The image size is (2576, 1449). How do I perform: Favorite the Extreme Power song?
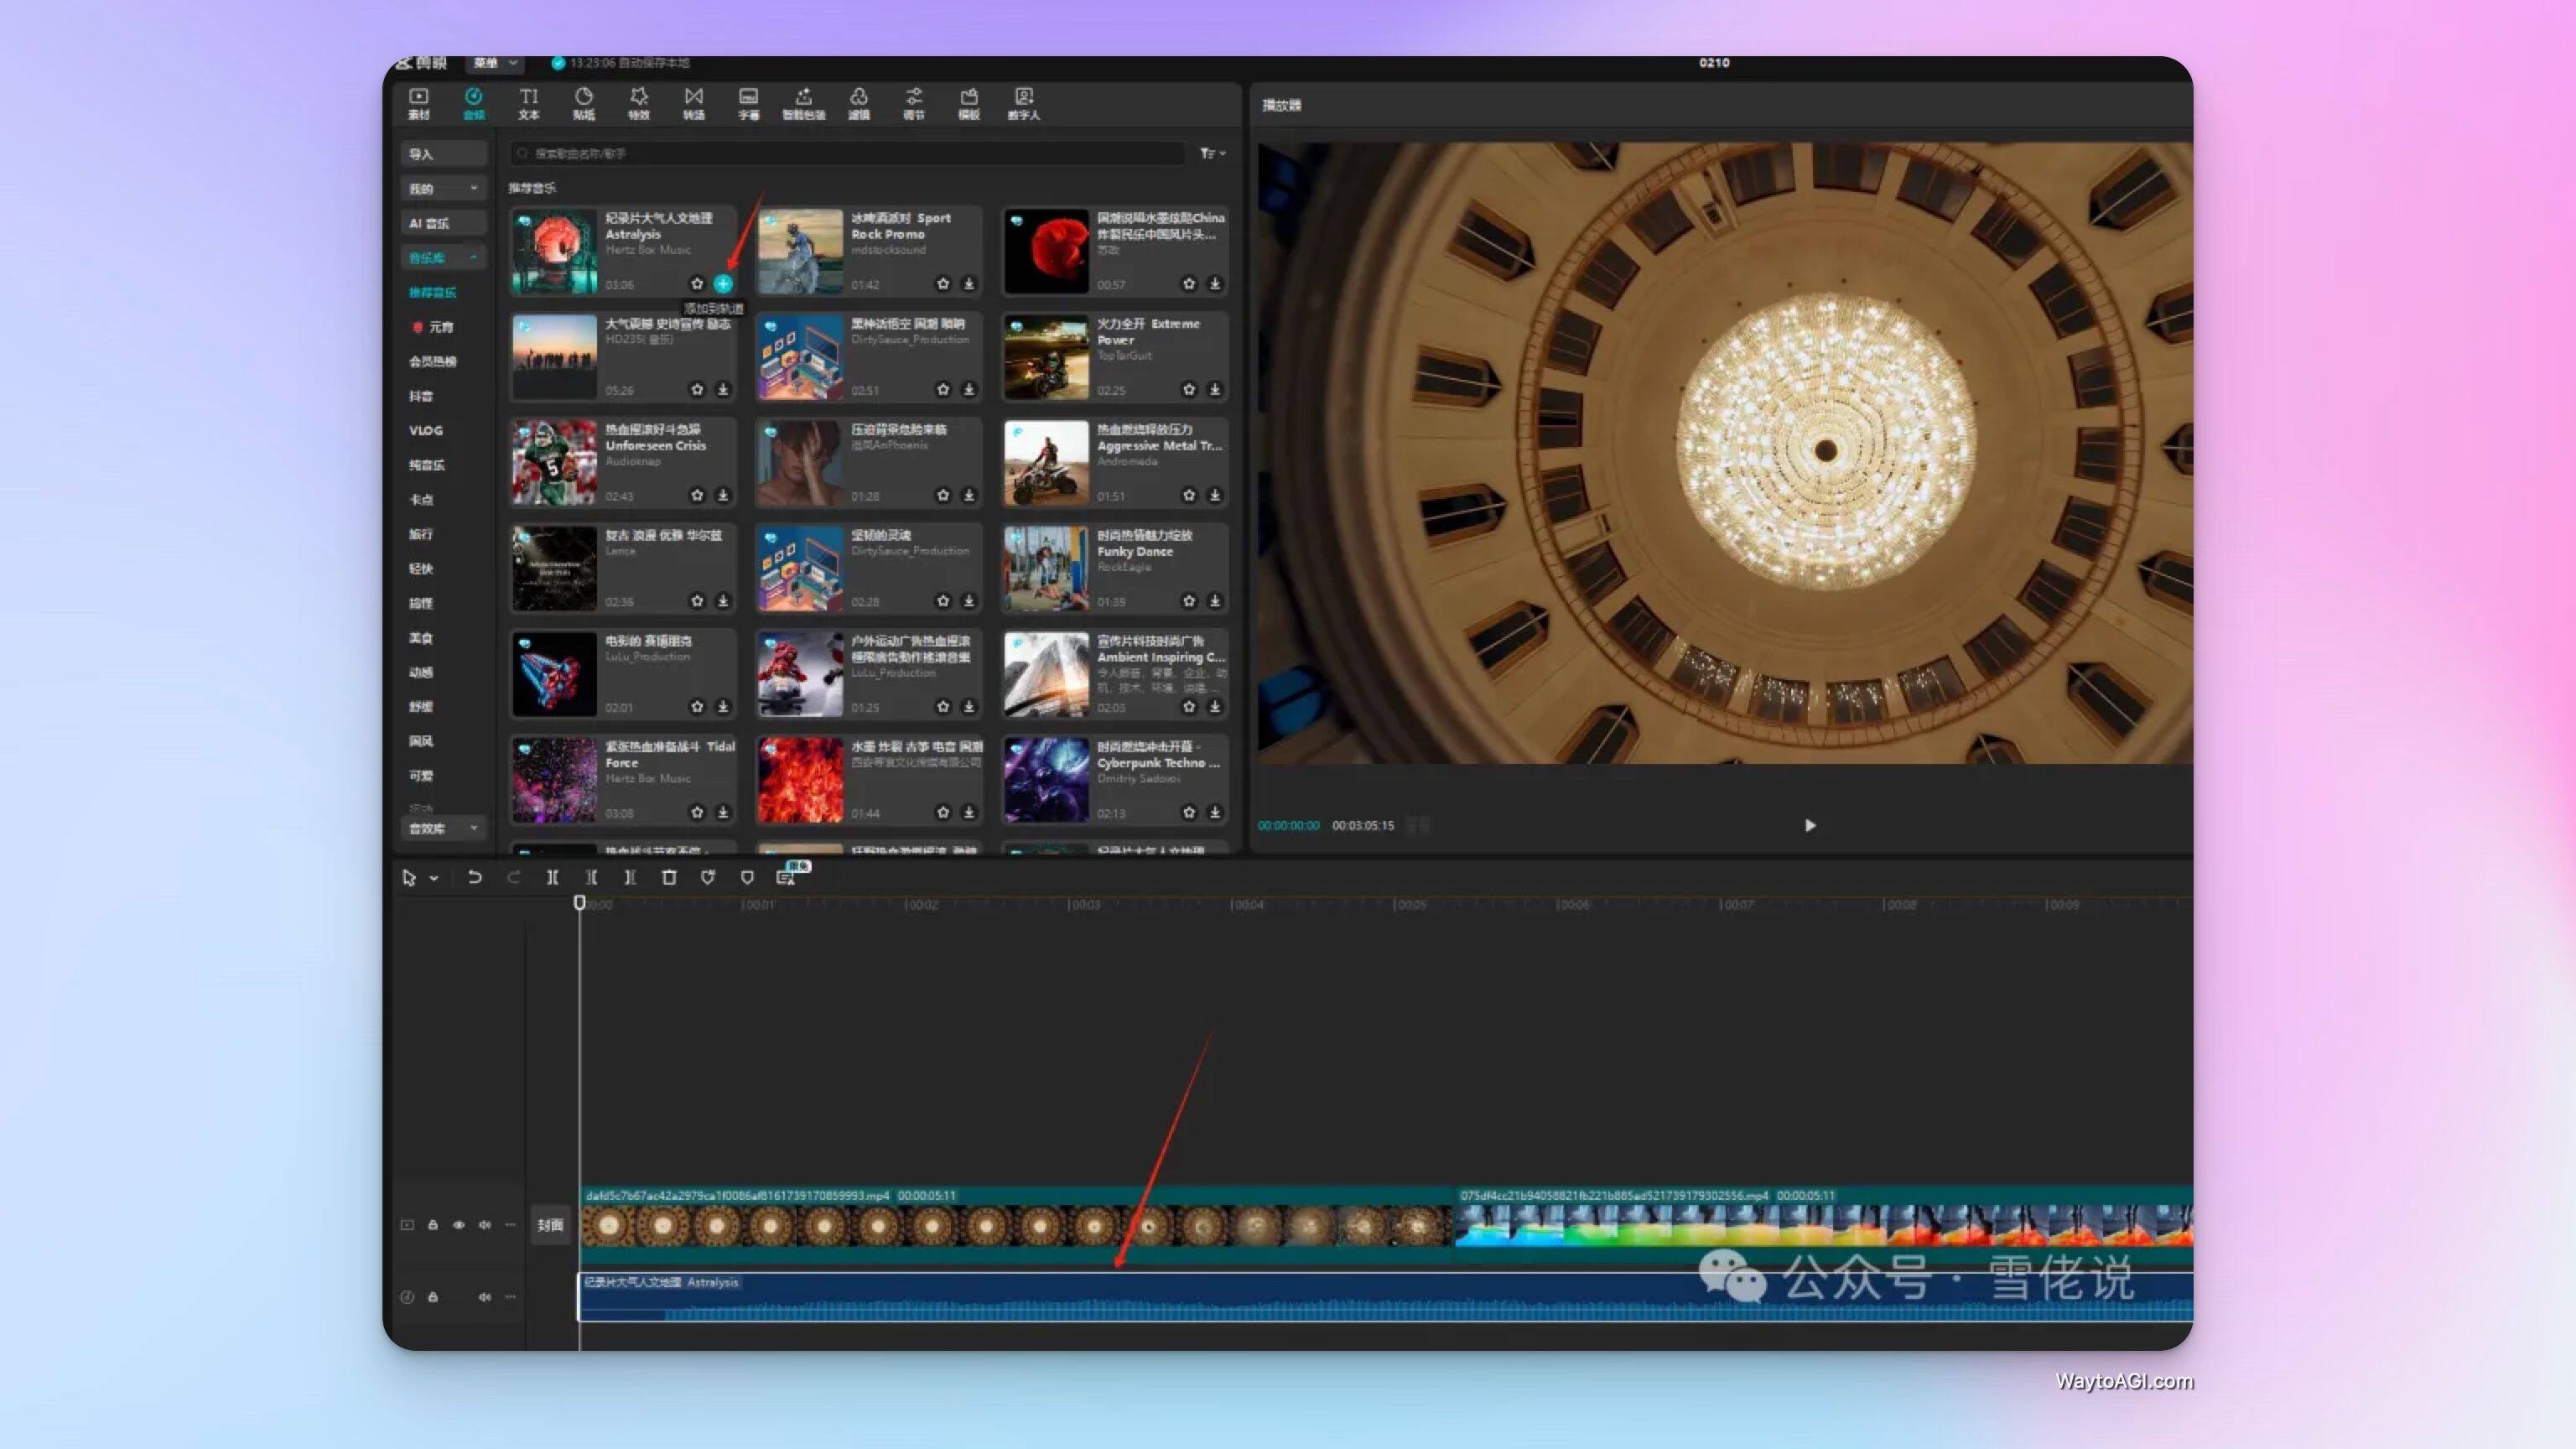pos(1189,389)
